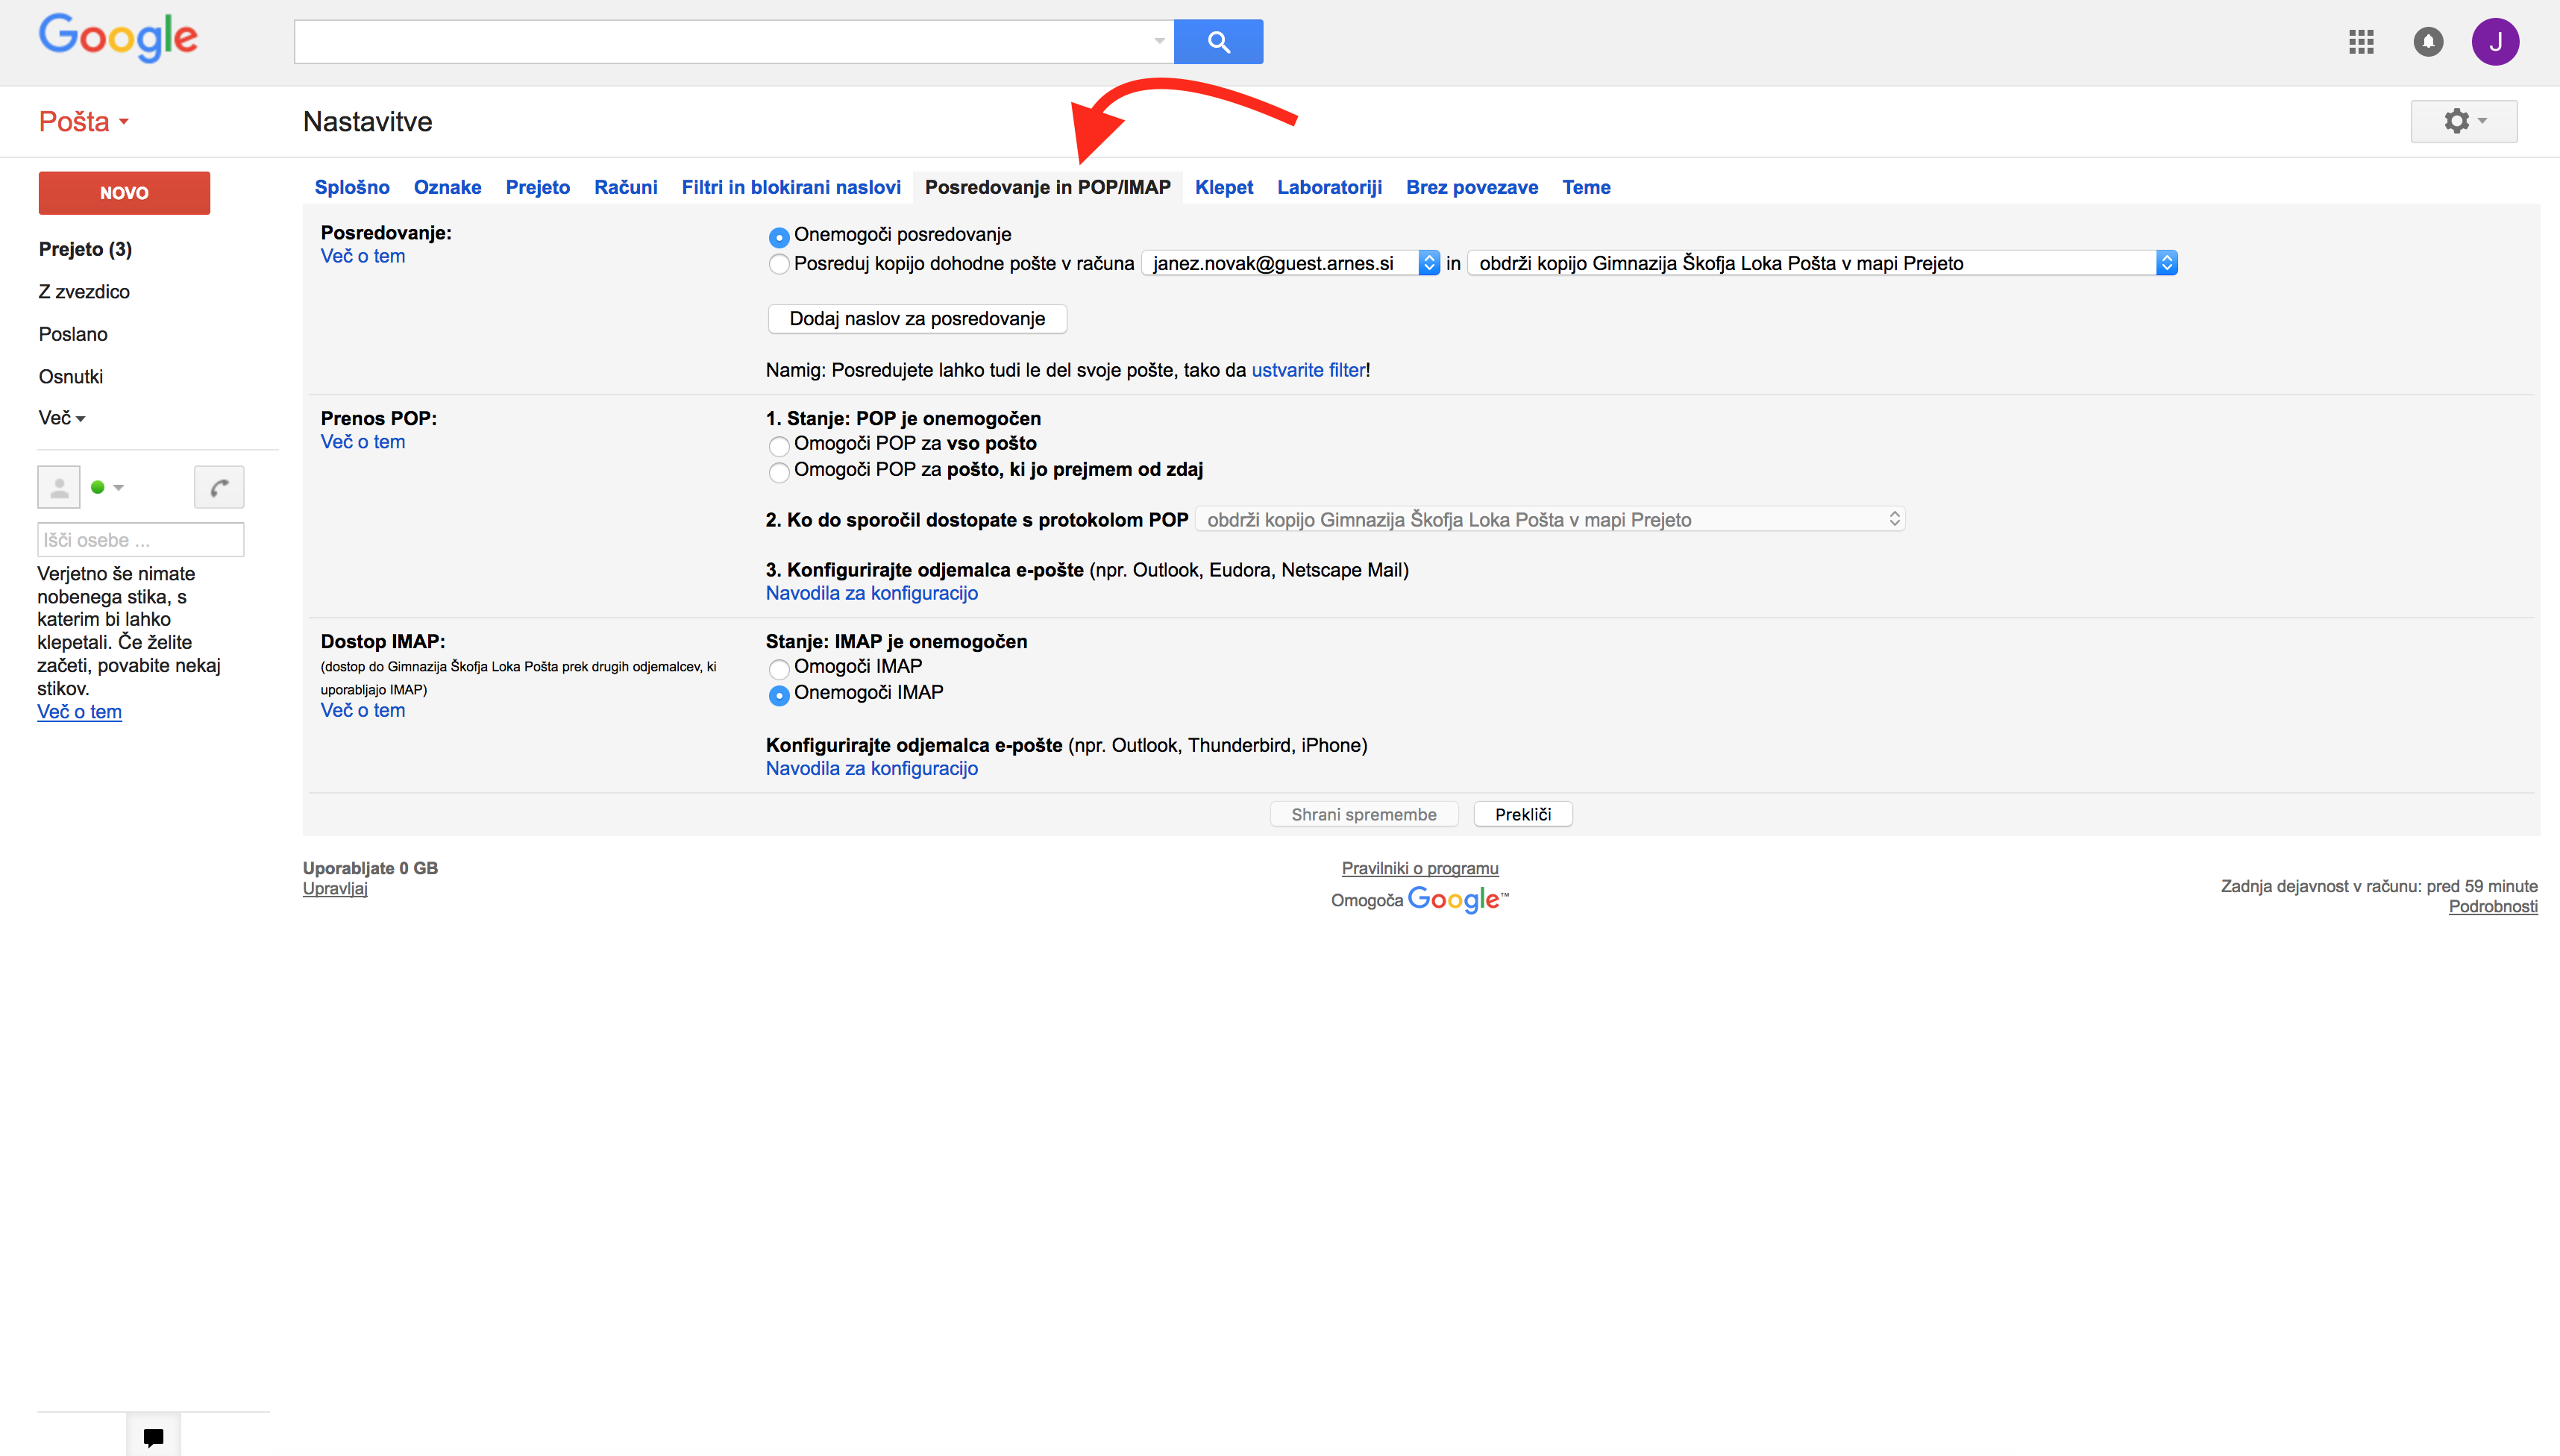Click 'Dodaj naslov za posredovanje' button
The width and height of the screenshot is (2560, 1456).
(x=917, y=319)
